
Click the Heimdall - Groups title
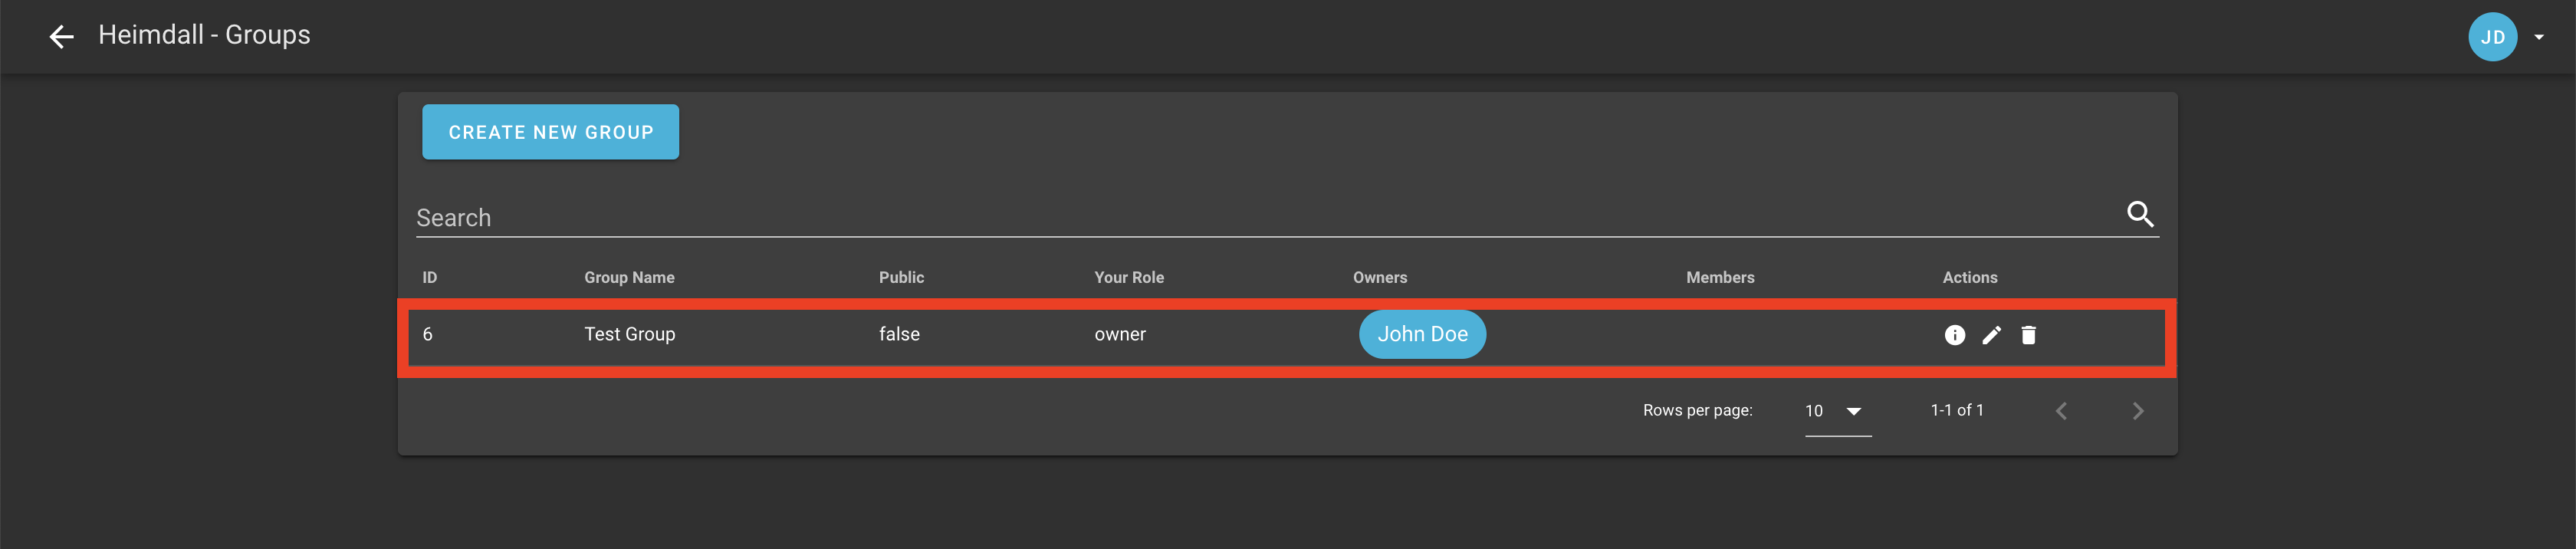[x=204, y=35]
